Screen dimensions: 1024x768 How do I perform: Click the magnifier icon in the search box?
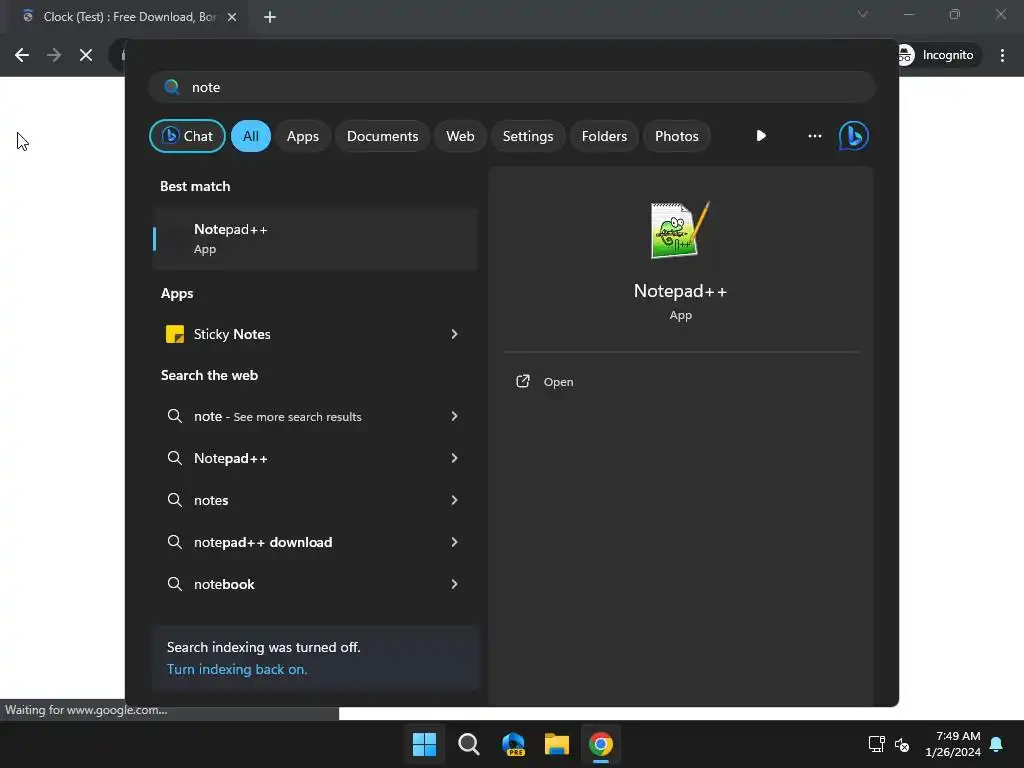click(172, 87)
